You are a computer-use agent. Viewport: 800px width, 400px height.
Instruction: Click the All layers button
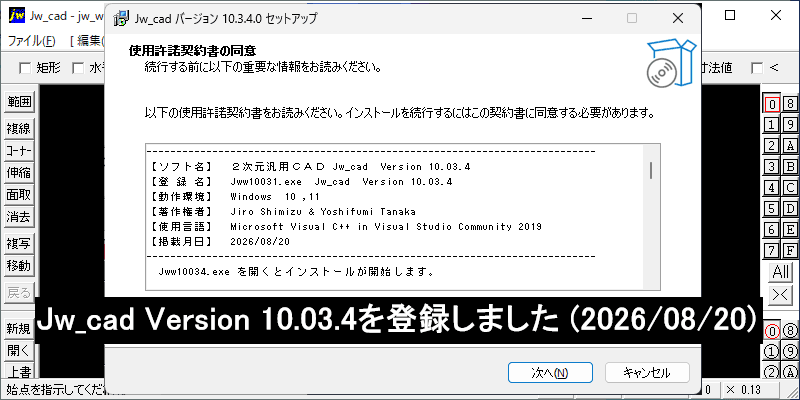pos(781,272)
